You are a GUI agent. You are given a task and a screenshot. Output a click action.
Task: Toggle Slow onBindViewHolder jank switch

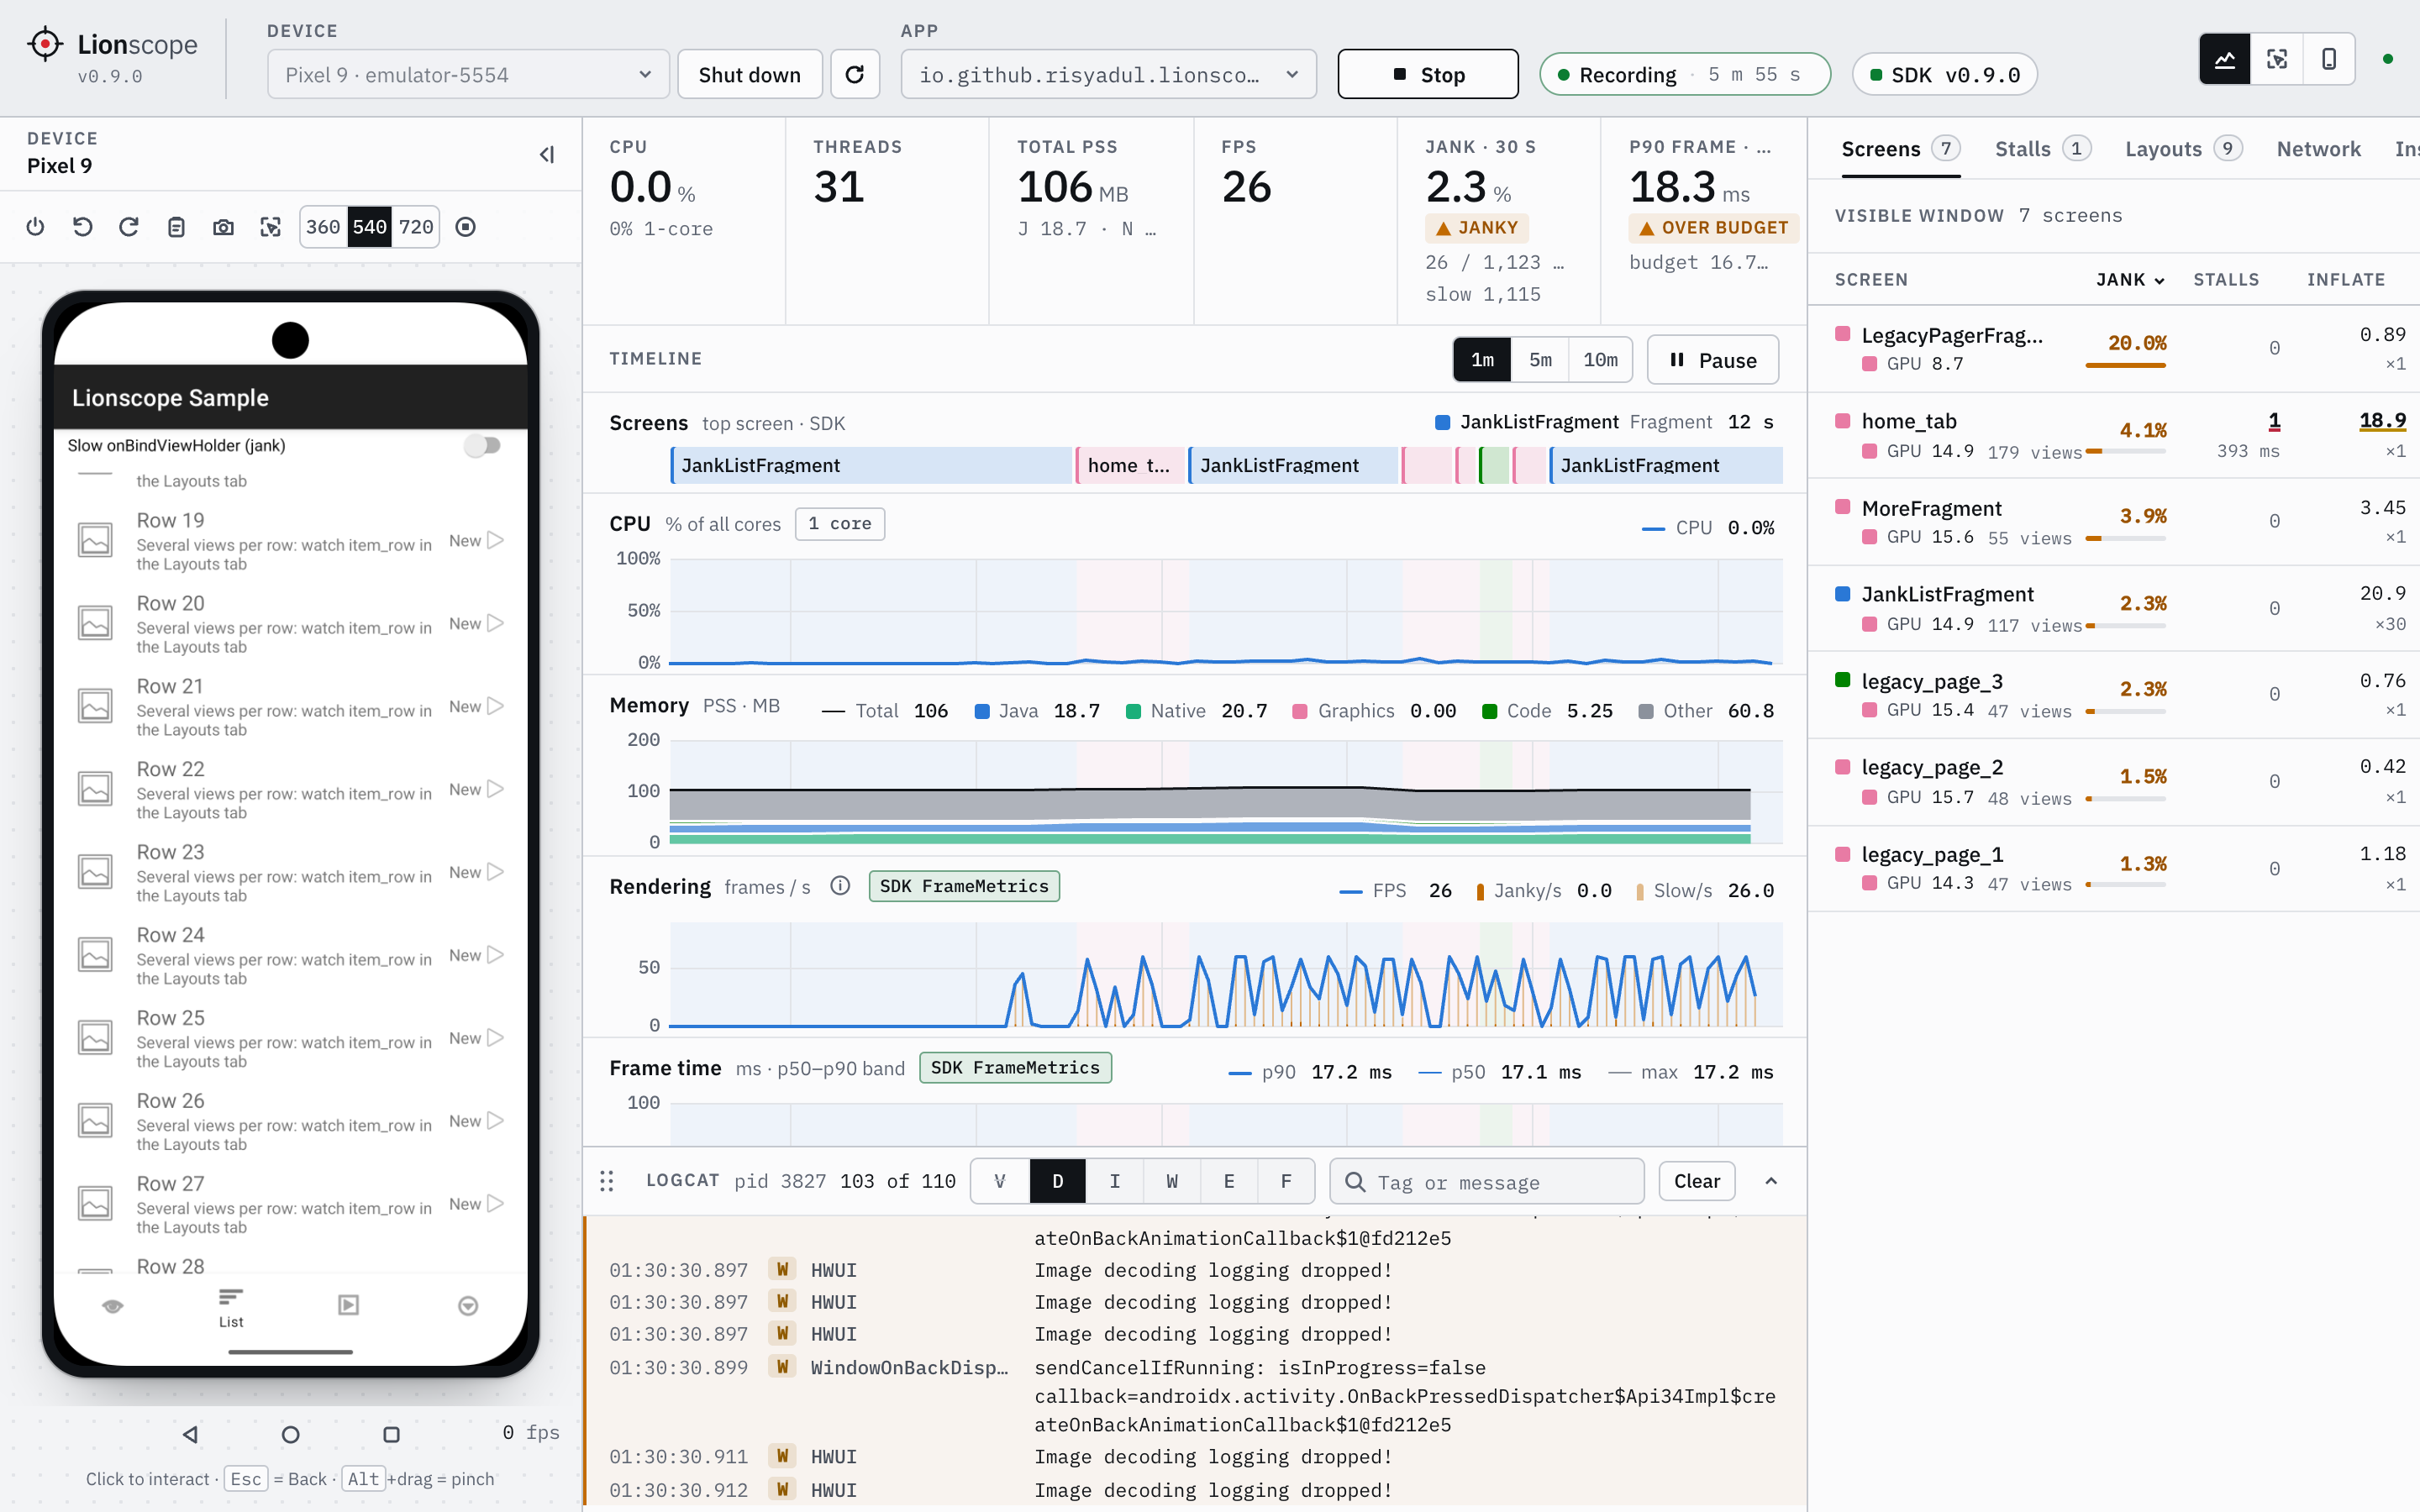(483, 445)
